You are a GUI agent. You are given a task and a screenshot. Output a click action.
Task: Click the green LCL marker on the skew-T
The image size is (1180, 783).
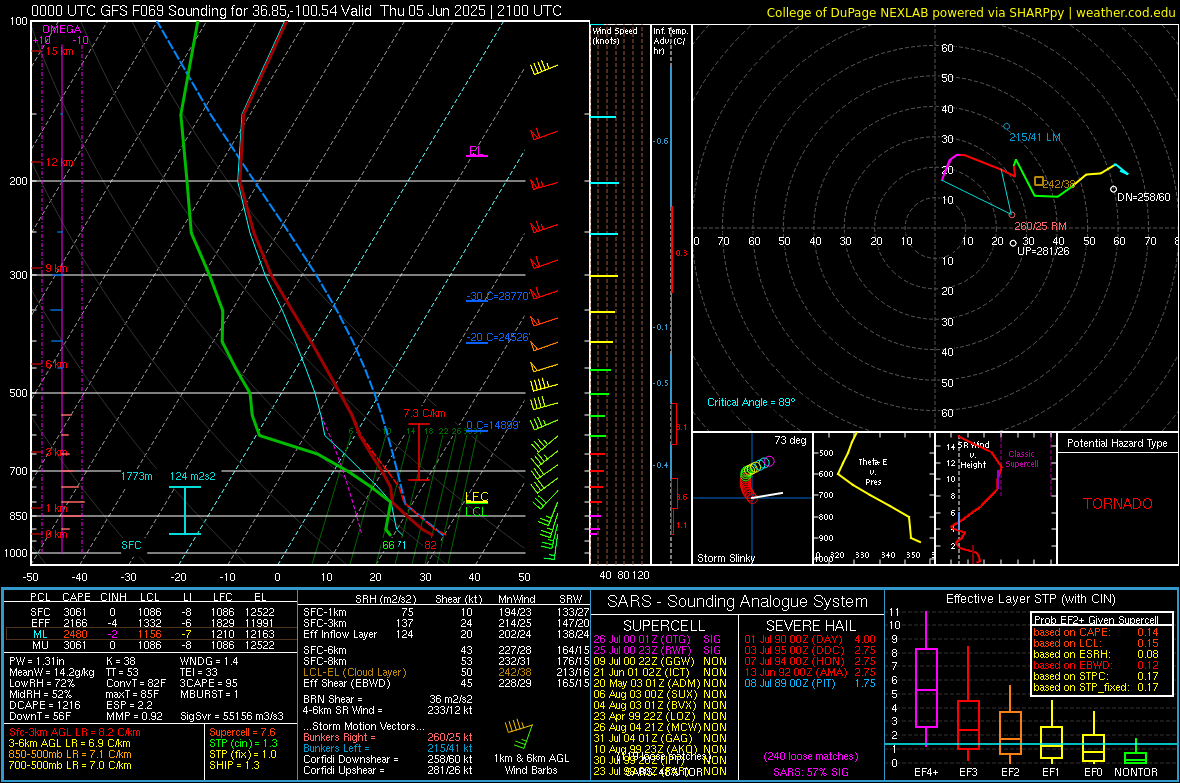click(475, 511)
